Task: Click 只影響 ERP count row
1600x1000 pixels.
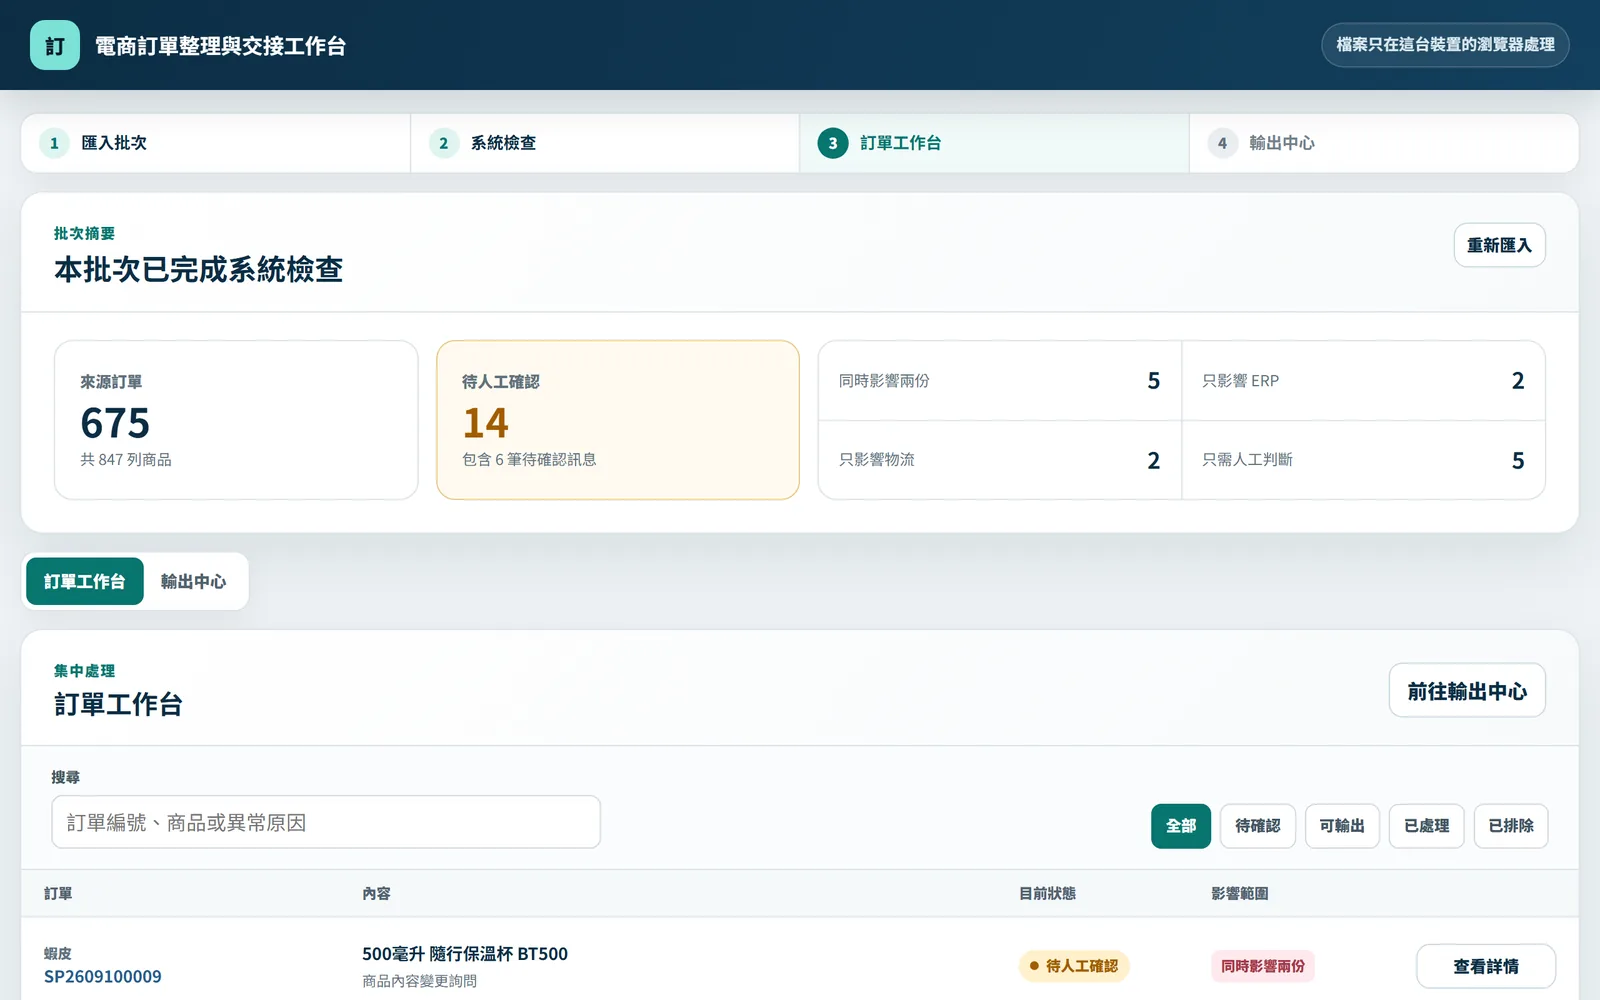Action: [1364, 381]
